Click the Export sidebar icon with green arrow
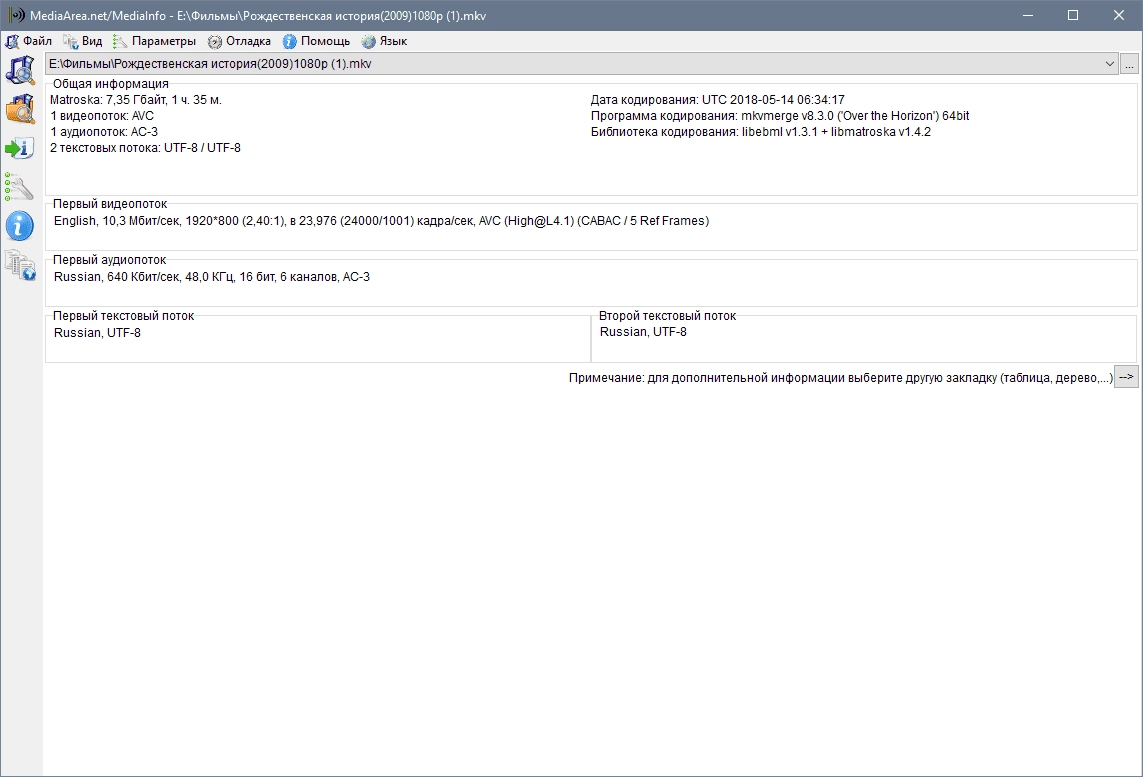The image size is (1143, 777). coord(20,148)
